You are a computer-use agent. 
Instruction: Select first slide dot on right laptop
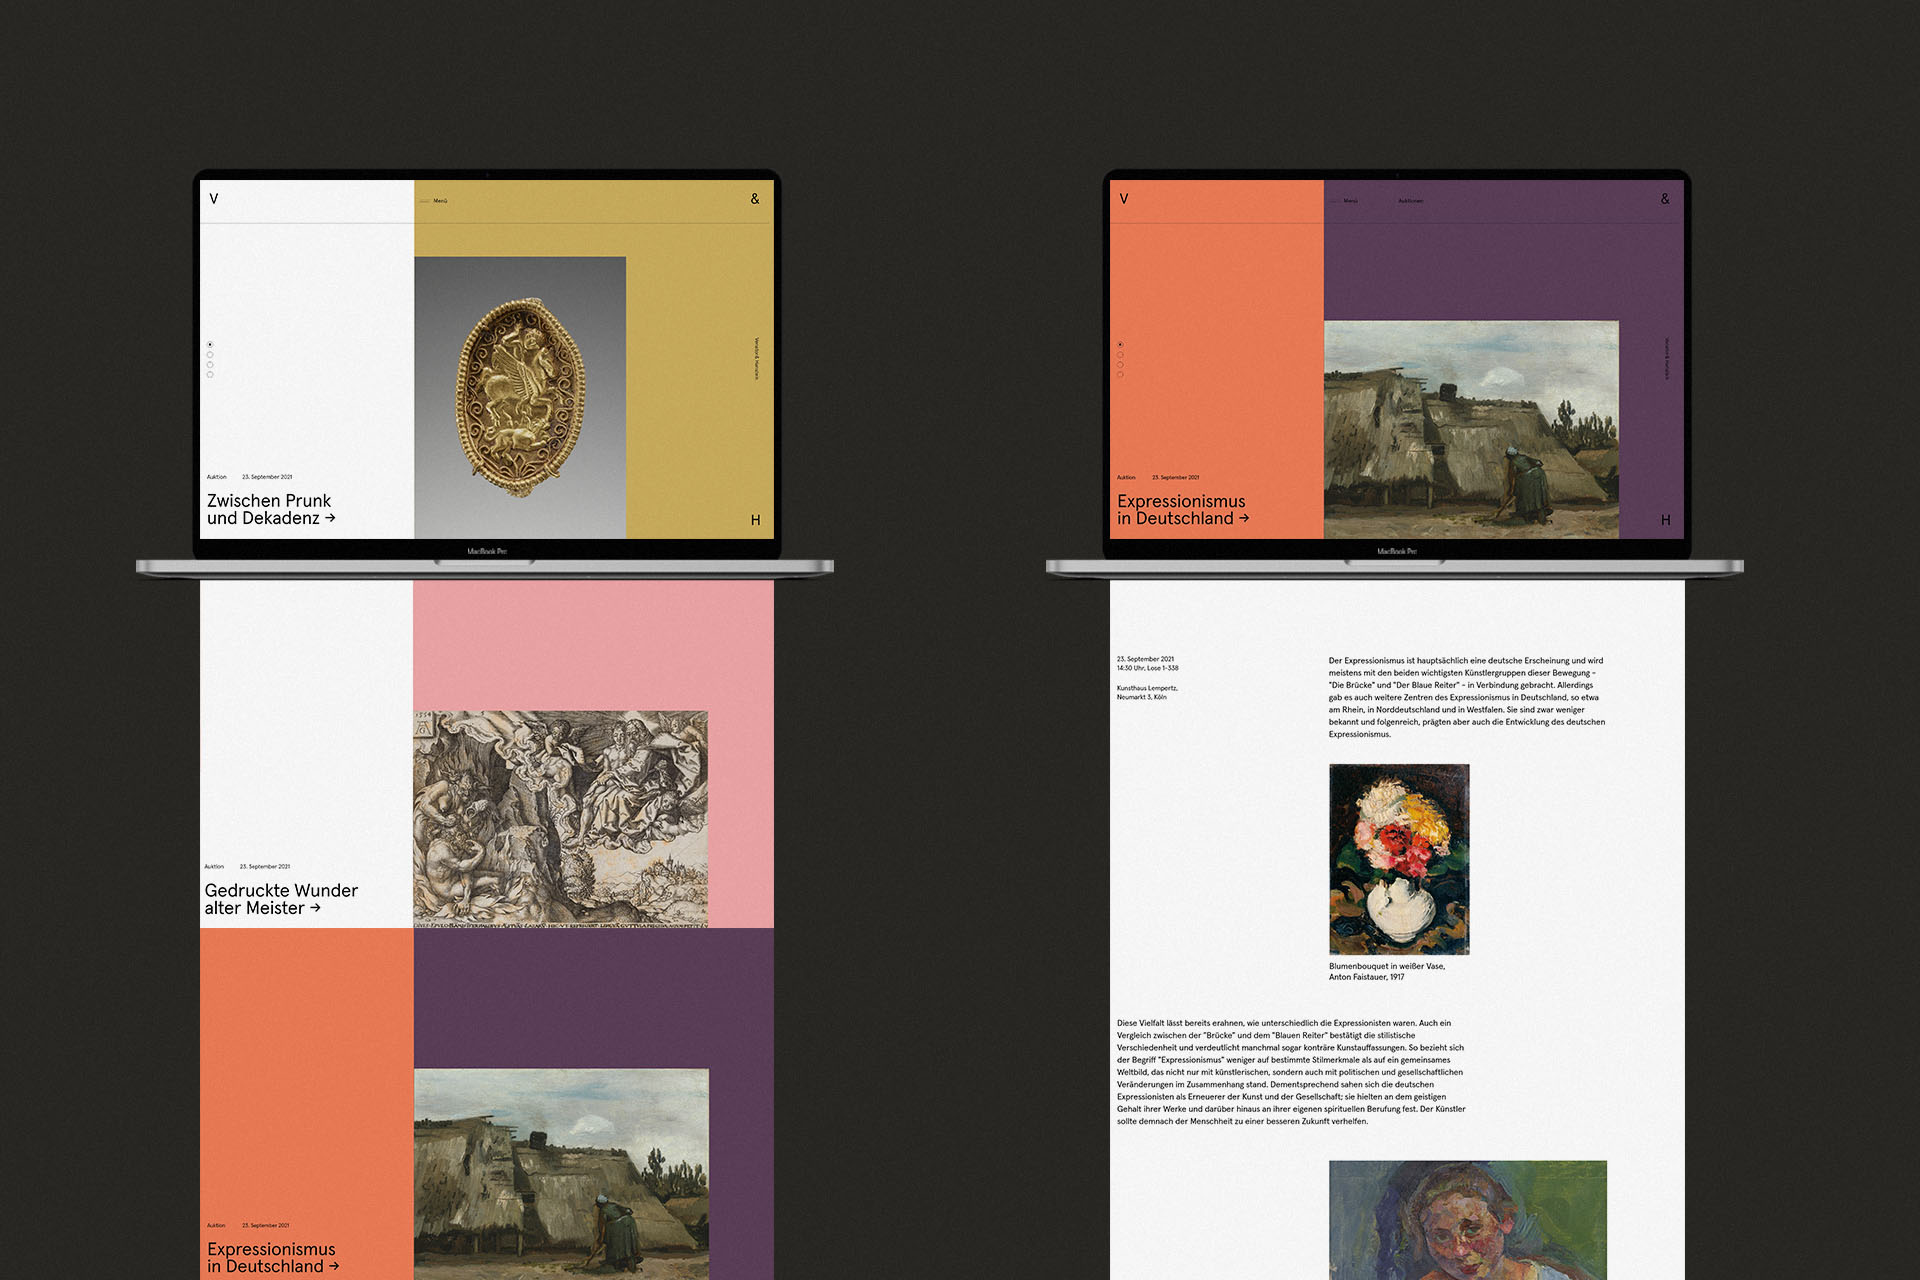[1120, 345]
